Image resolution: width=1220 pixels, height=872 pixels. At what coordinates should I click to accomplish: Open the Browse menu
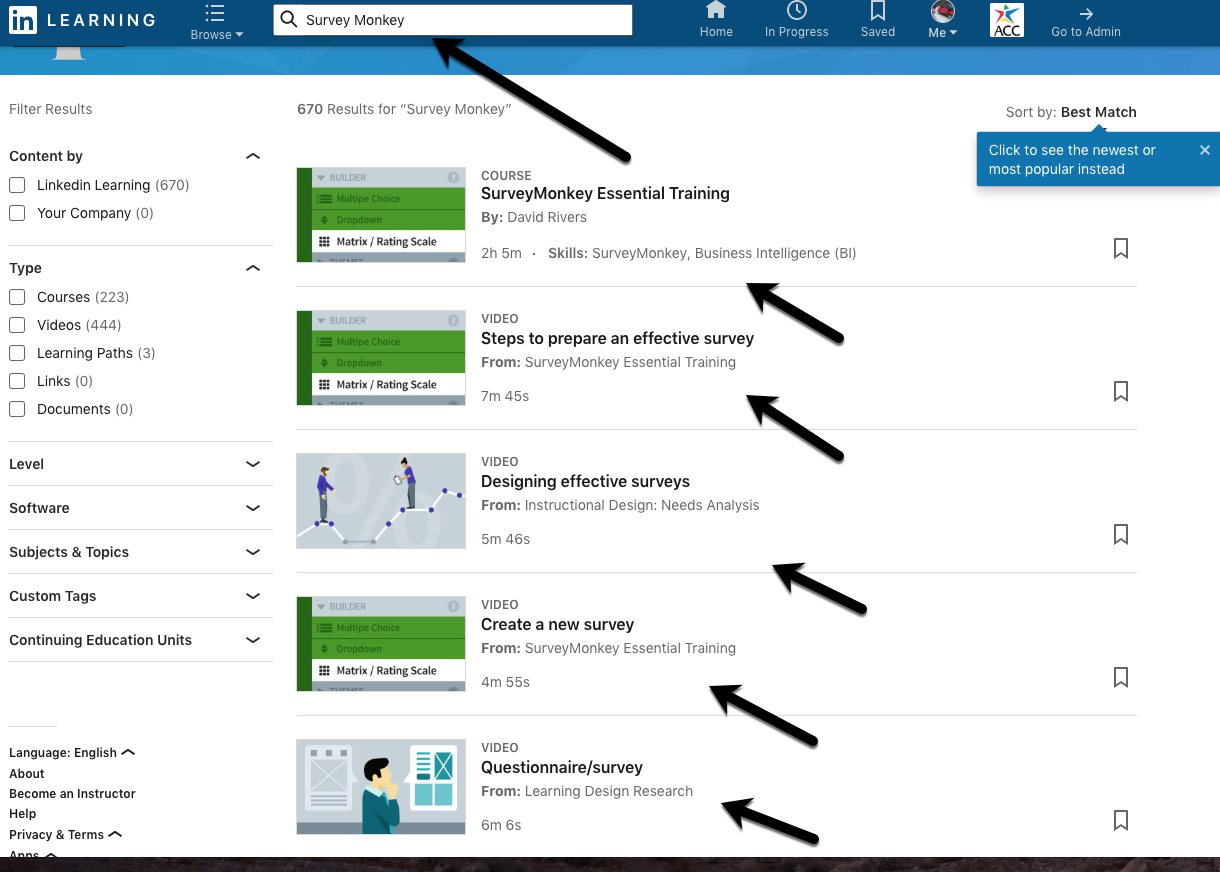[216, 22]
